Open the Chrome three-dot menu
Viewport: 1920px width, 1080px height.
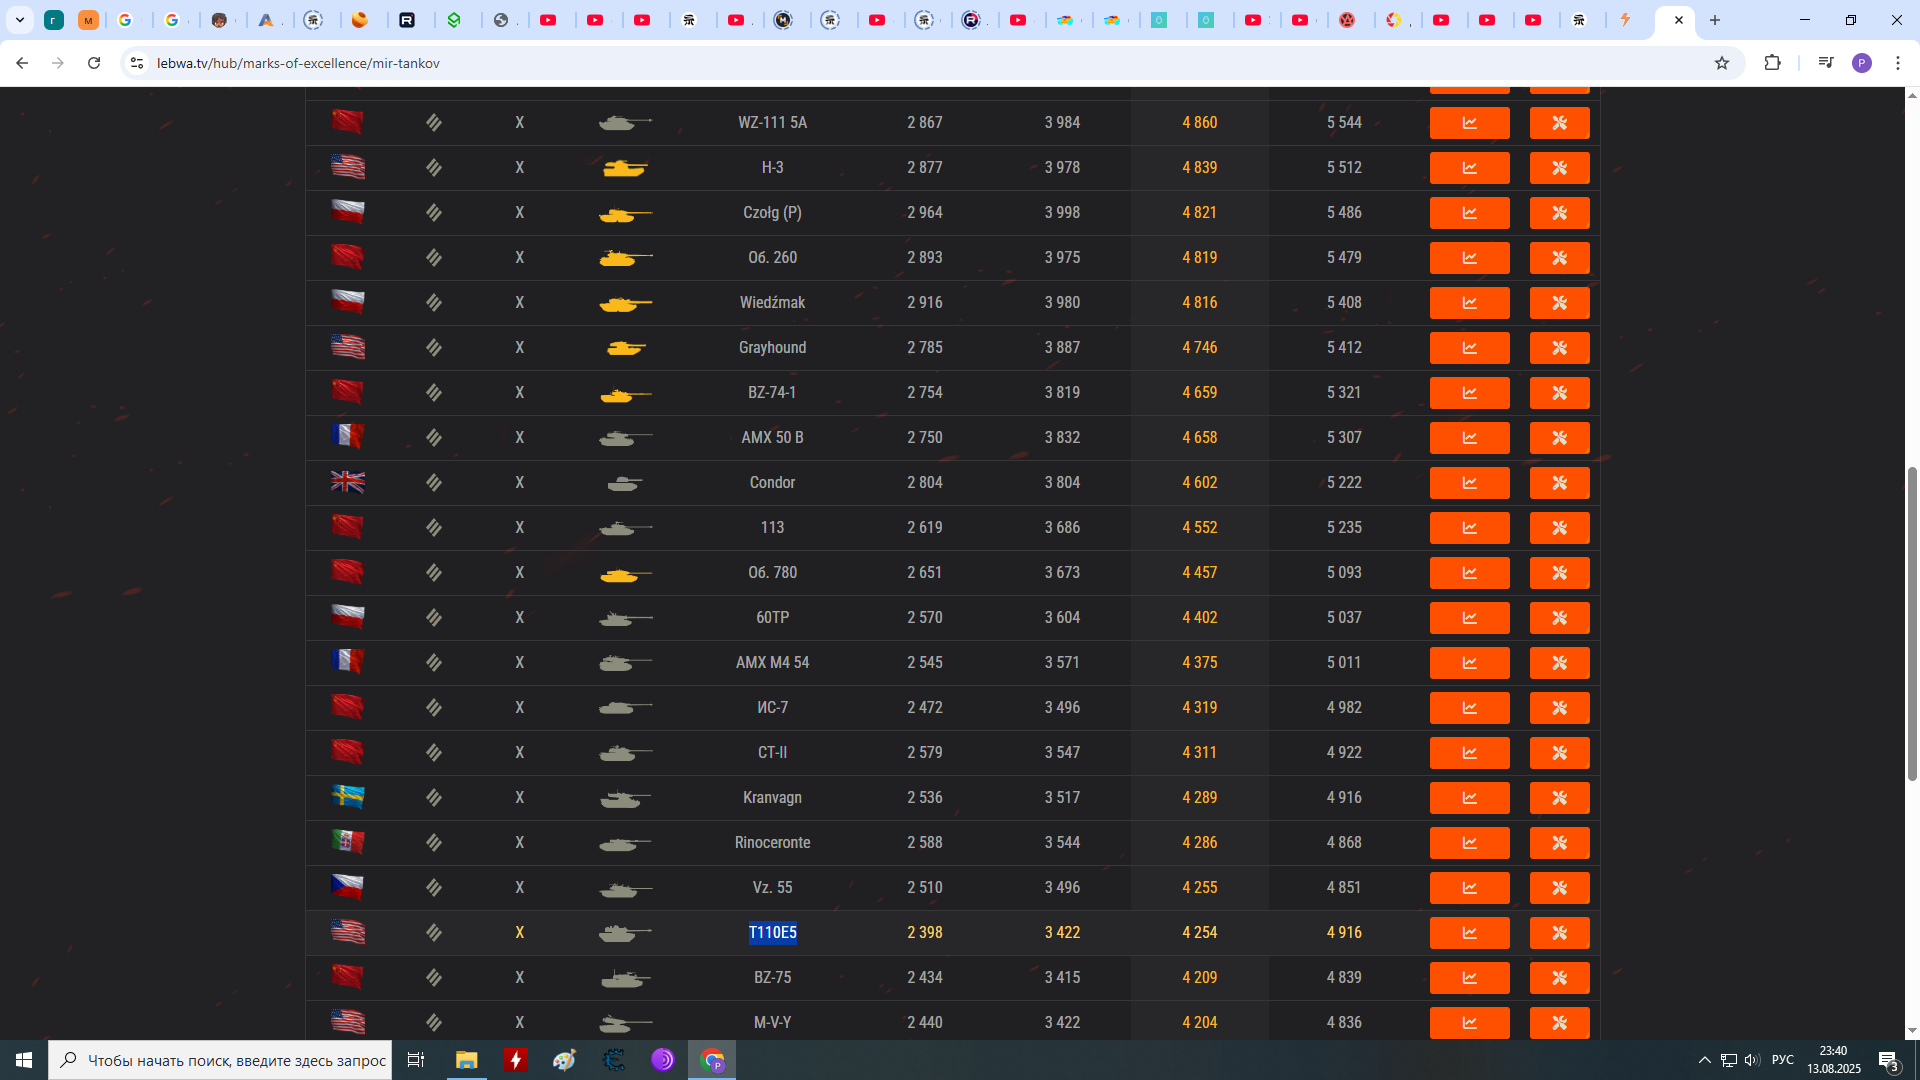[x=1897, y=63]
